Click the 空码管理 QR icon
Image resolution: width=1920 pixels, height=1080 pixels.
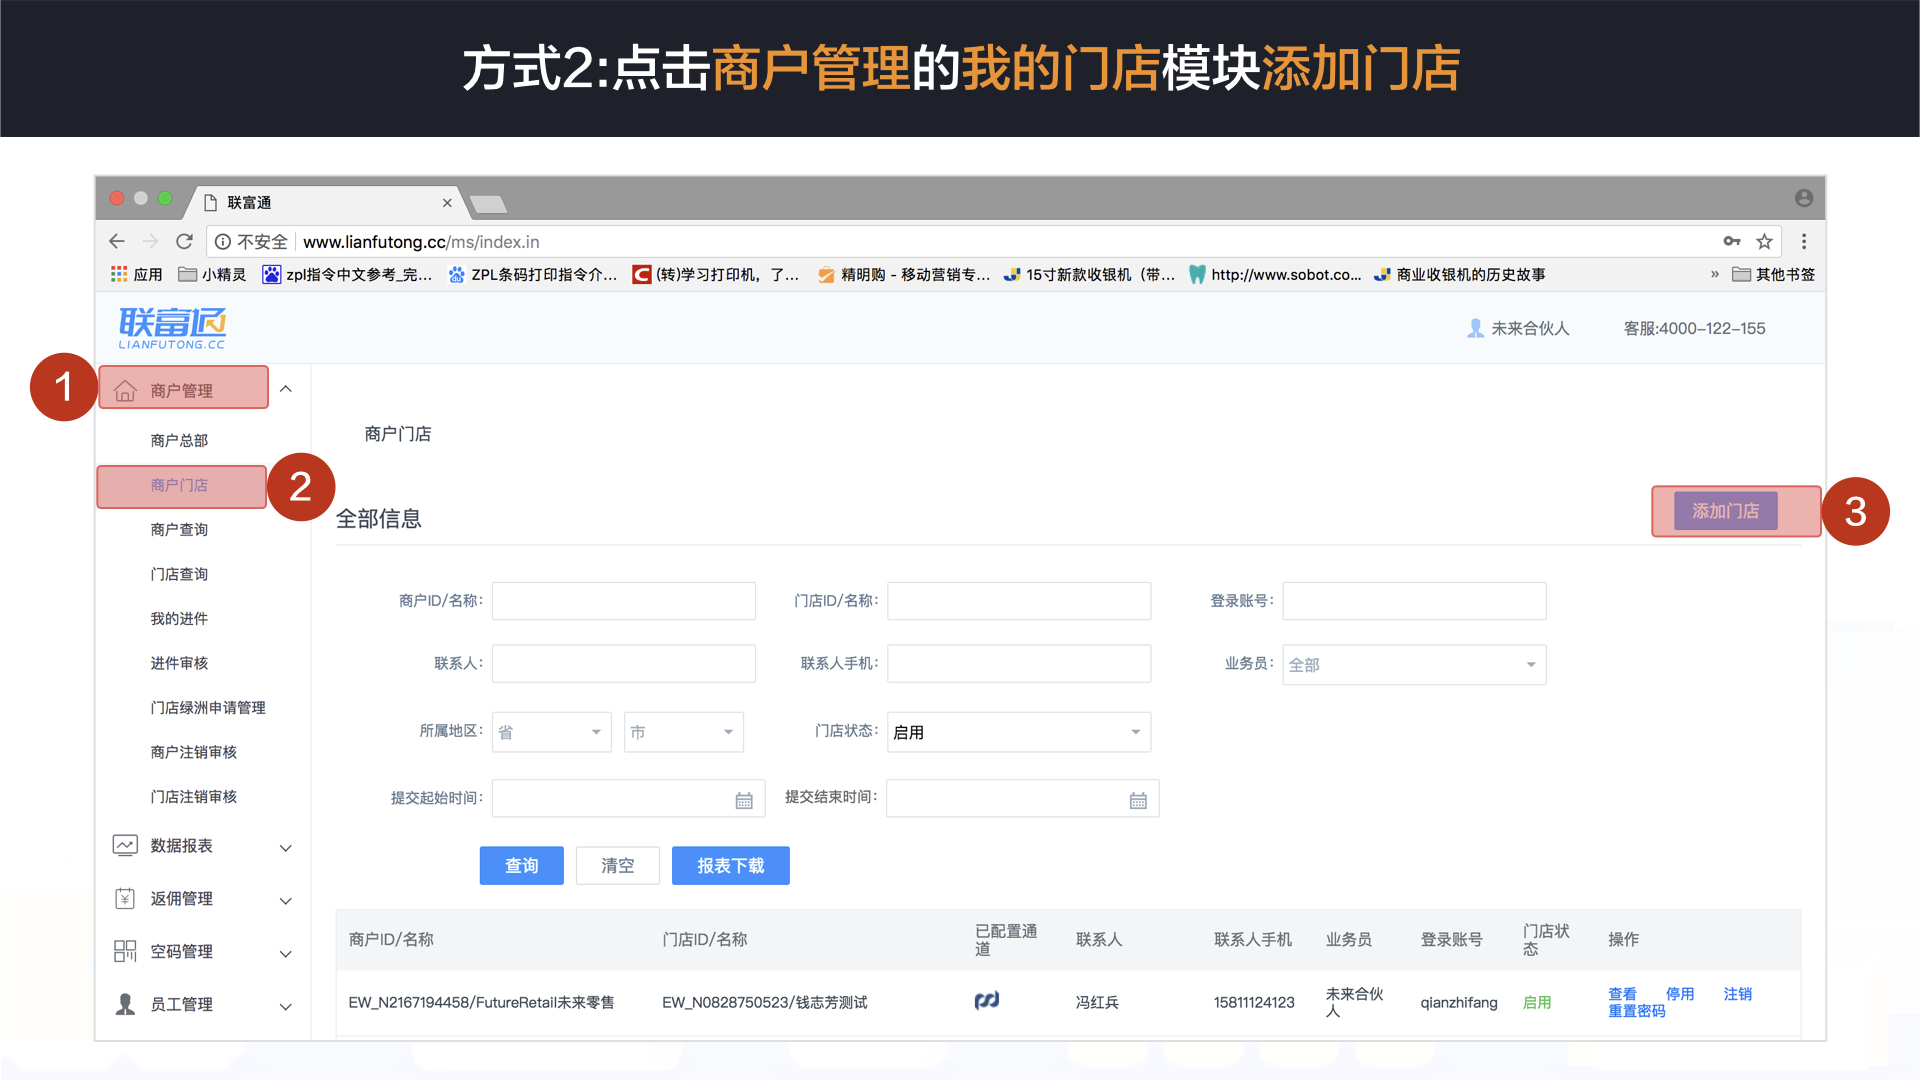coord(125,951)
